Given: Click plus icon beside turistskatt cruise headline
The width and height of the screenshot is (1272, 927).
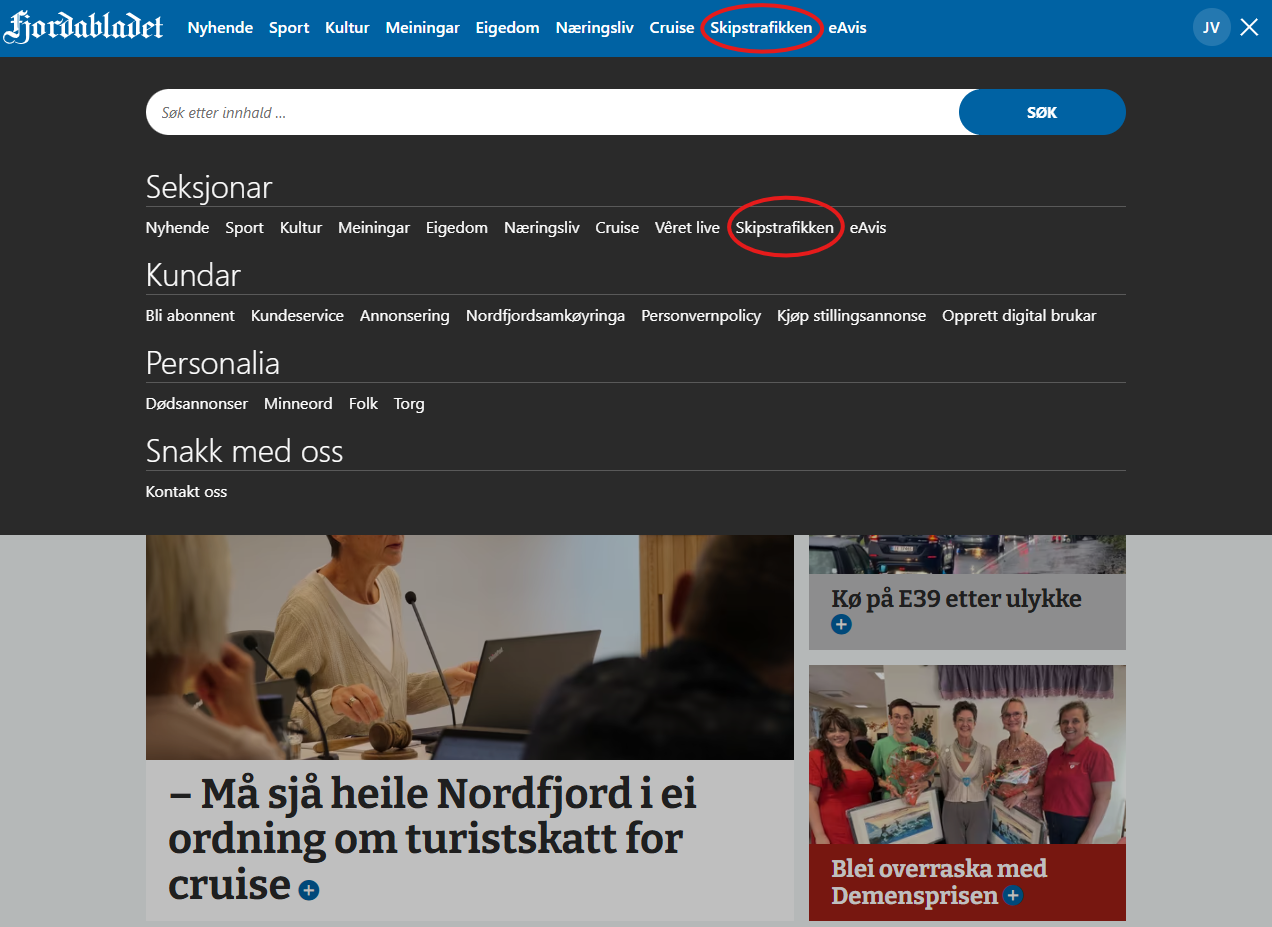Looking at the screenshot, I should (x=308, y=889).
